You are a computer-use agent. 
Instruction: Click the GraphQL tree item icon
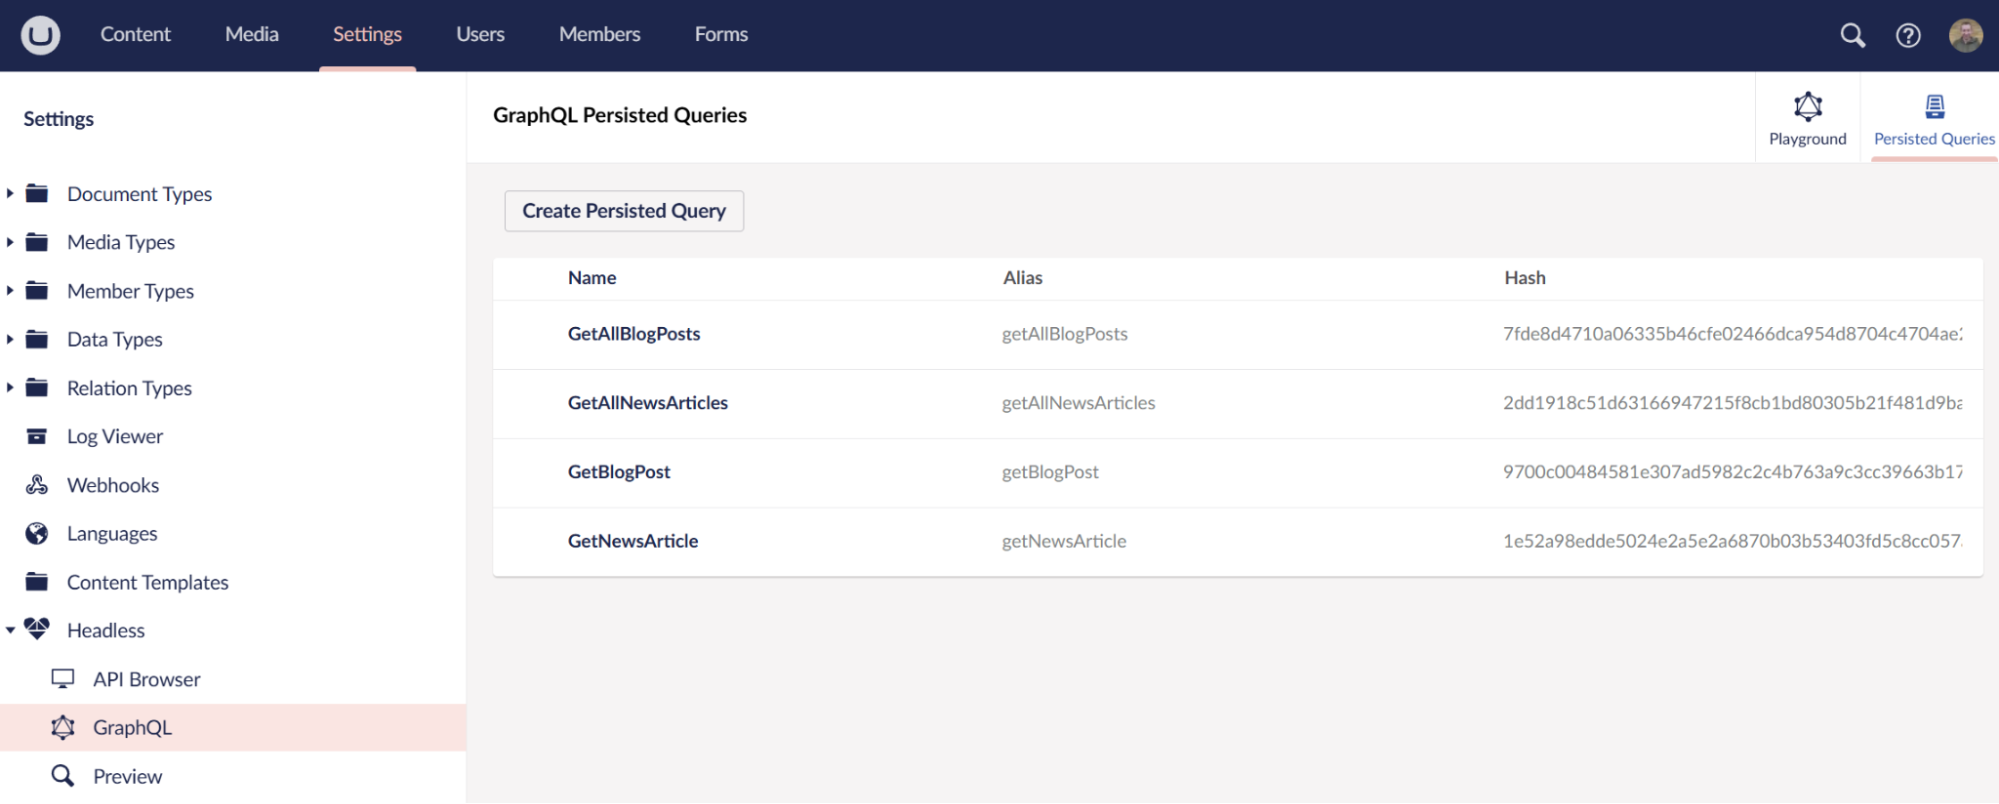pyautogui.click(x=63, y=727)
